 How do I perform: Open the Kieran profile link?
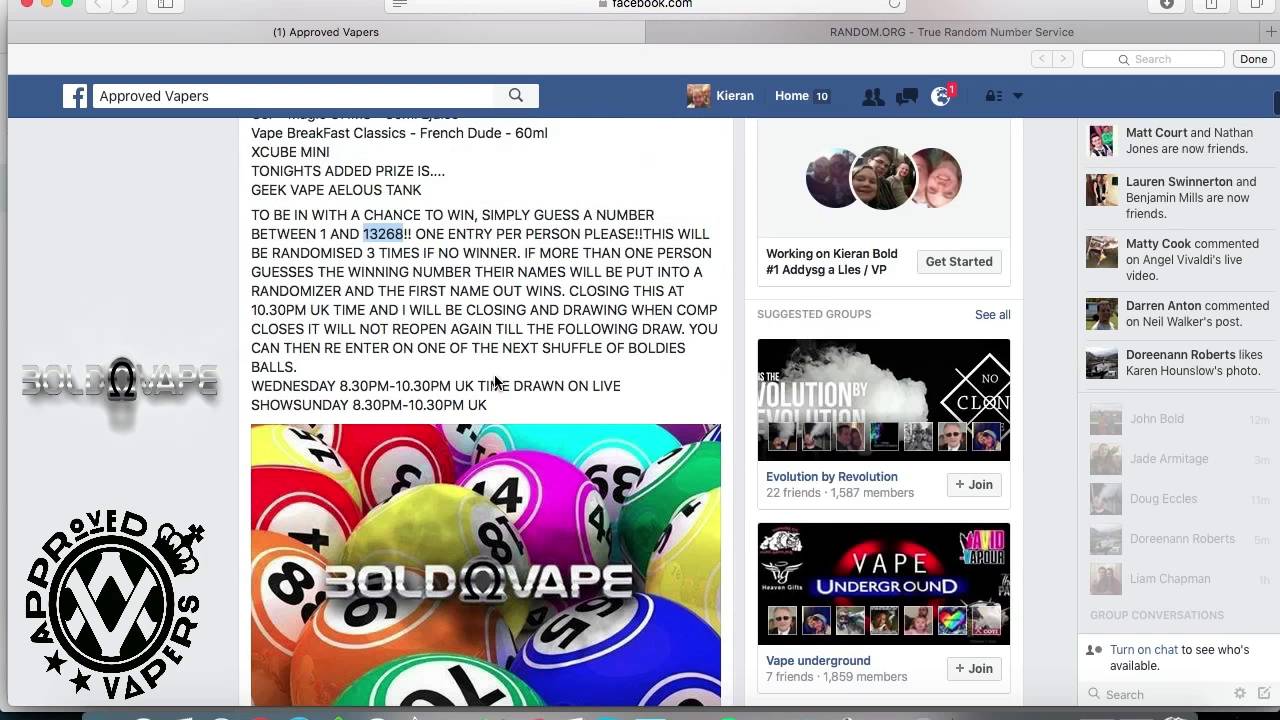click(735, 96)
